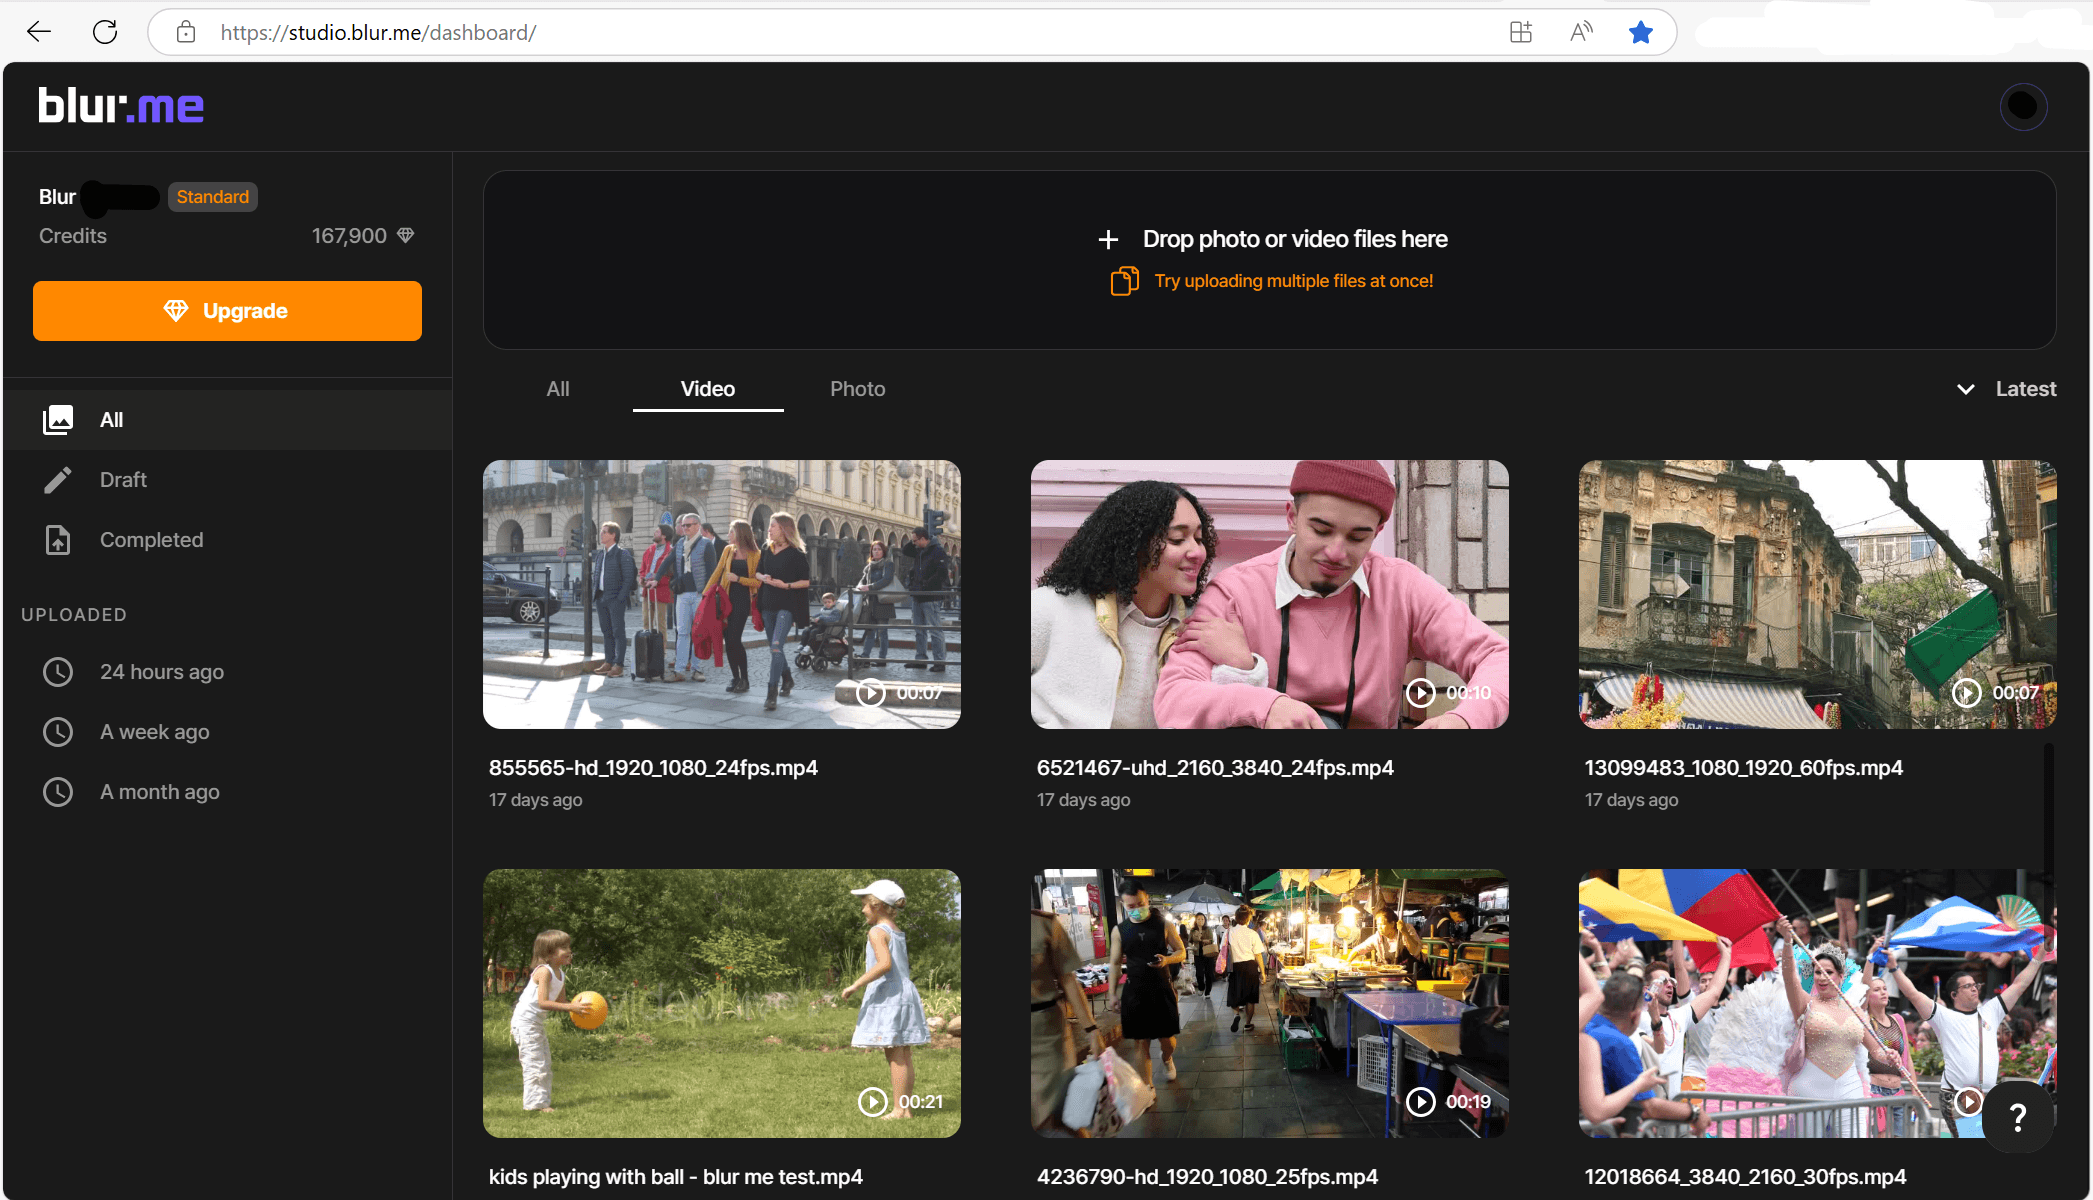Image resolution: width=2093 pixels, height=1200 pixels.
Task: Switch to the All media tab
Action: [558, 389]
